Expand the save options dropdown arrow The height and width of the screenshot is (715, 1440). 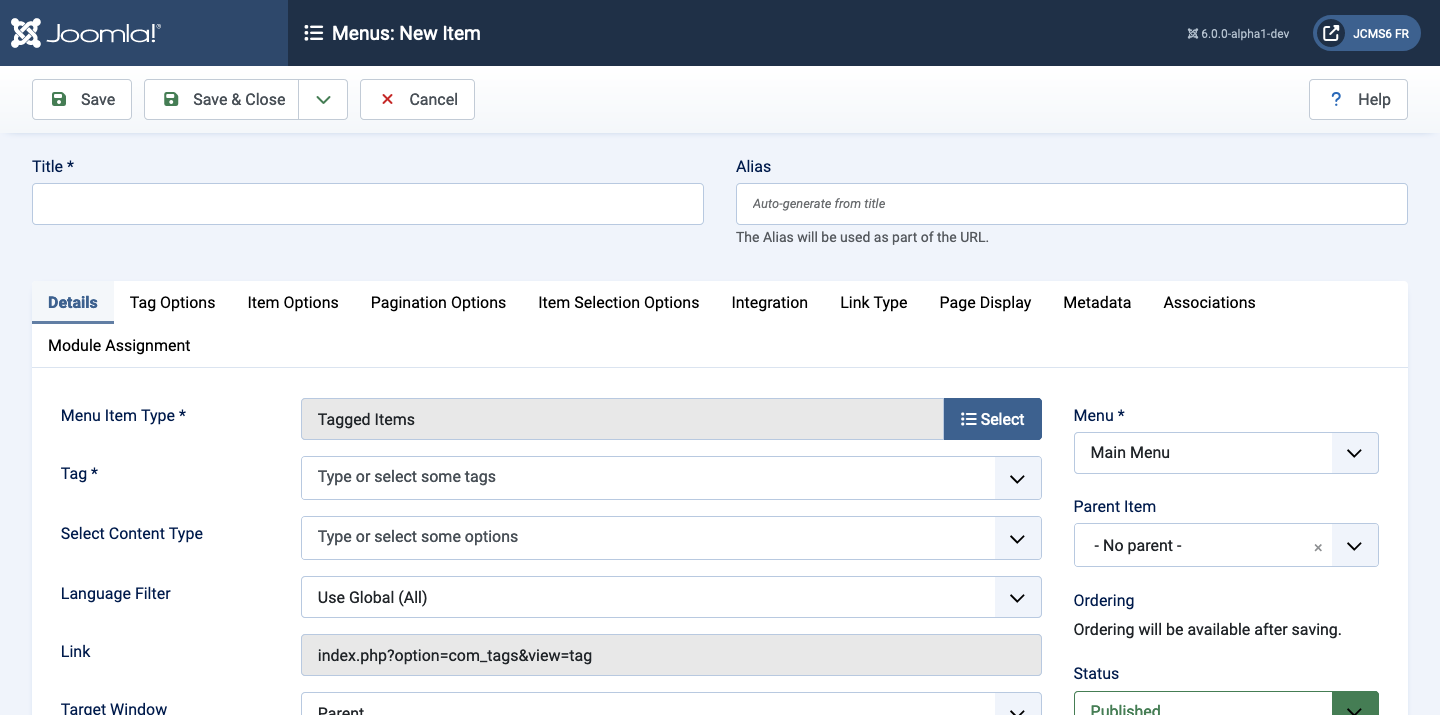click(323, 99)
